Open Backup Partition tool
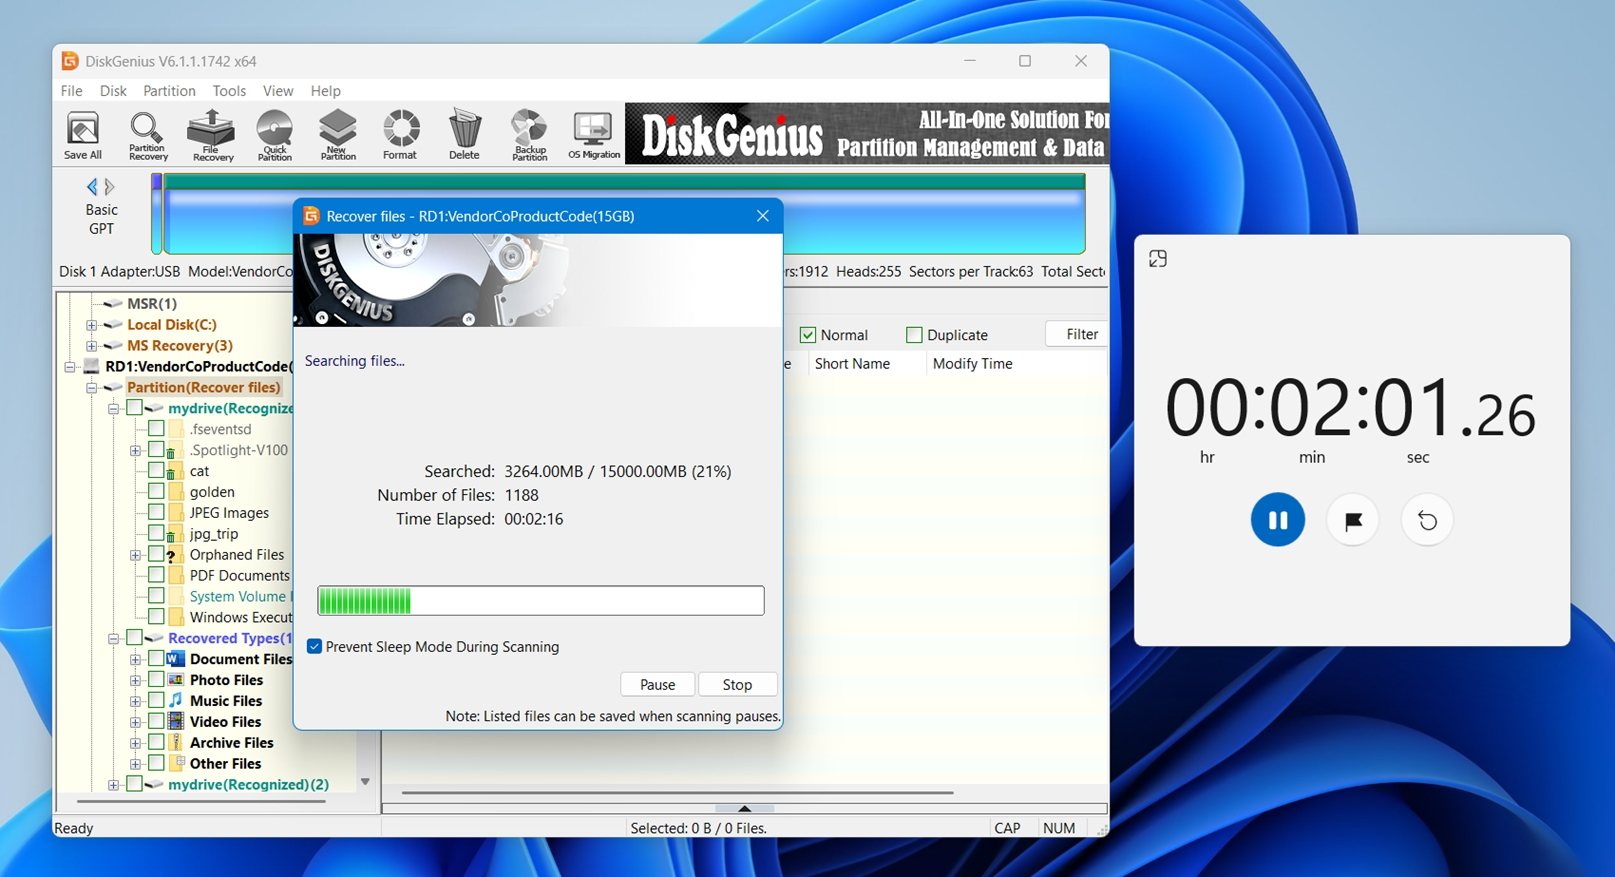The height and width of the screenshot is (877, 1615). (x=530, y=135)
